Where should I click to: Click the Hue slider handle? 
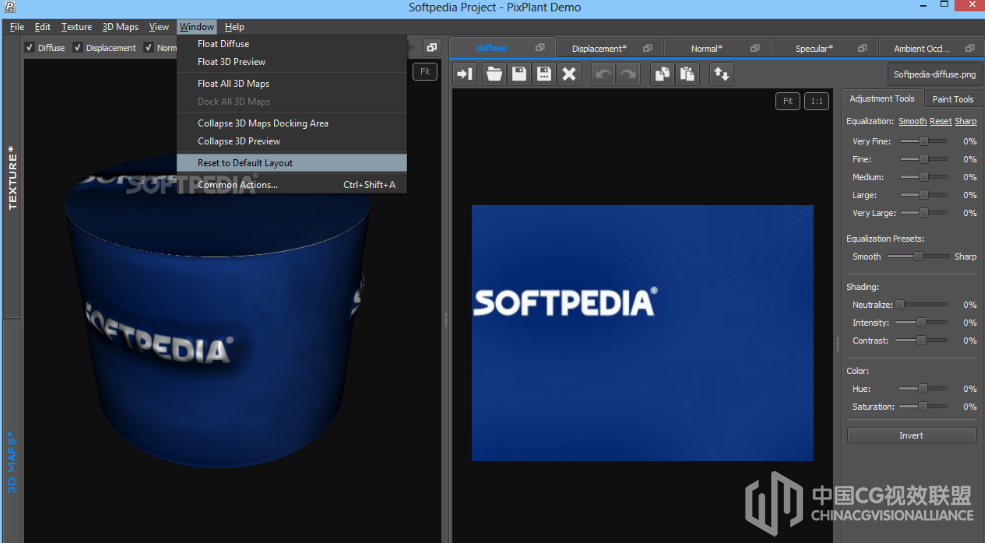(923, 389)
